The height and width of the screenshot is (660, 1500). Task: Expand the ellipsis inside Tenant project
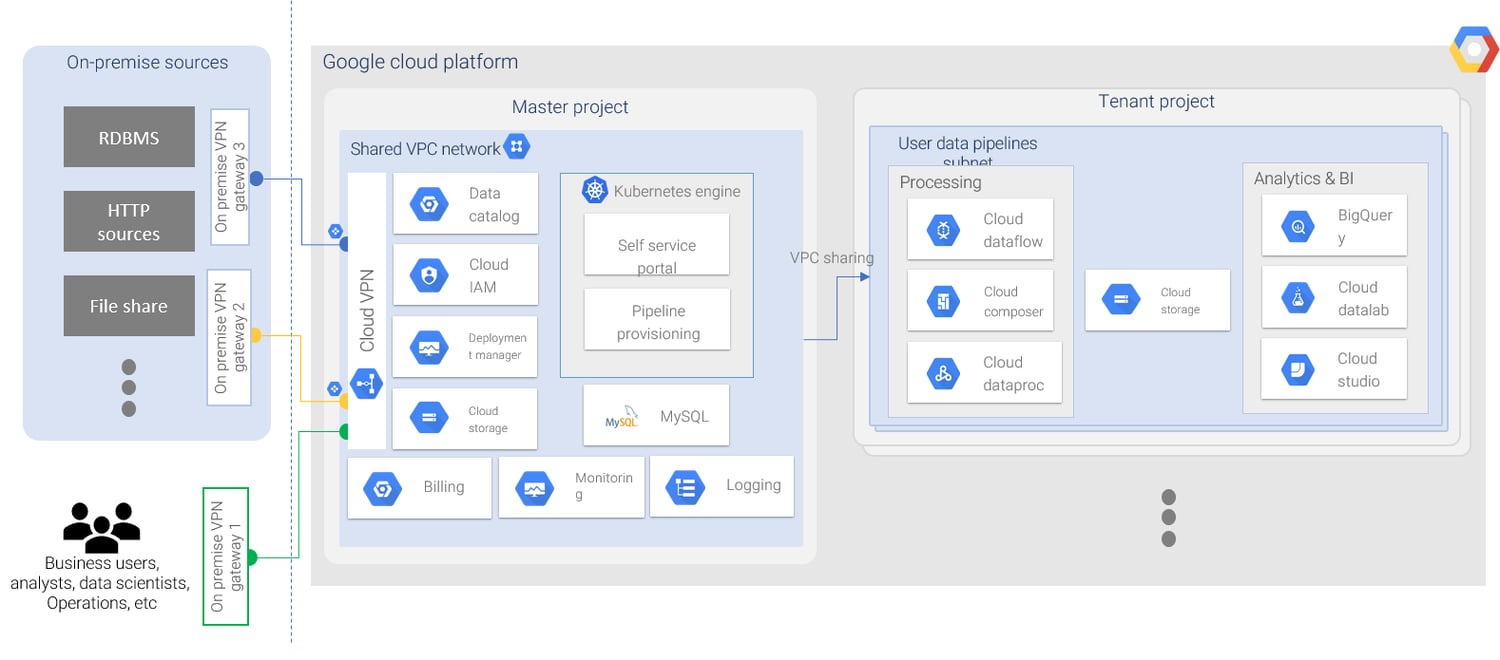pyautogui.click(x=1168, y=516)
